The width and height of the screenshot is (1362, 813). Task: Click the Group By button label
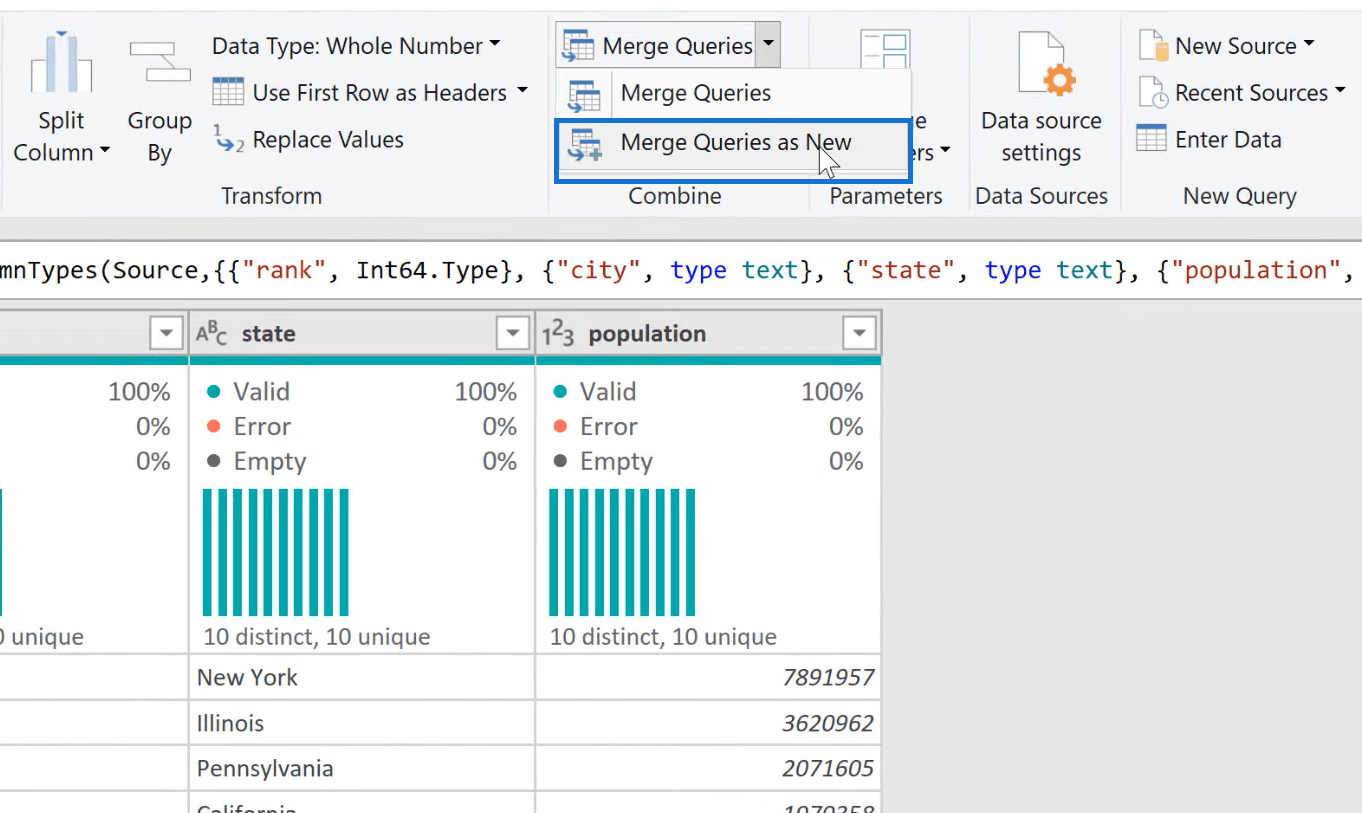[x=160, y=137]
